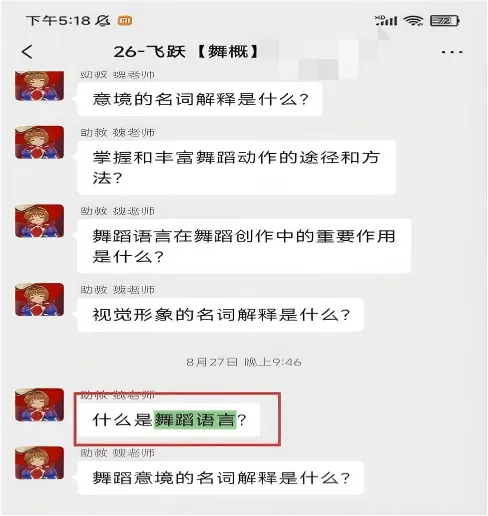This screenshot has width=488, height=516.
Task: Tap avatar beside 视觉形象的名词解释 message
Action: click(39, 299)
